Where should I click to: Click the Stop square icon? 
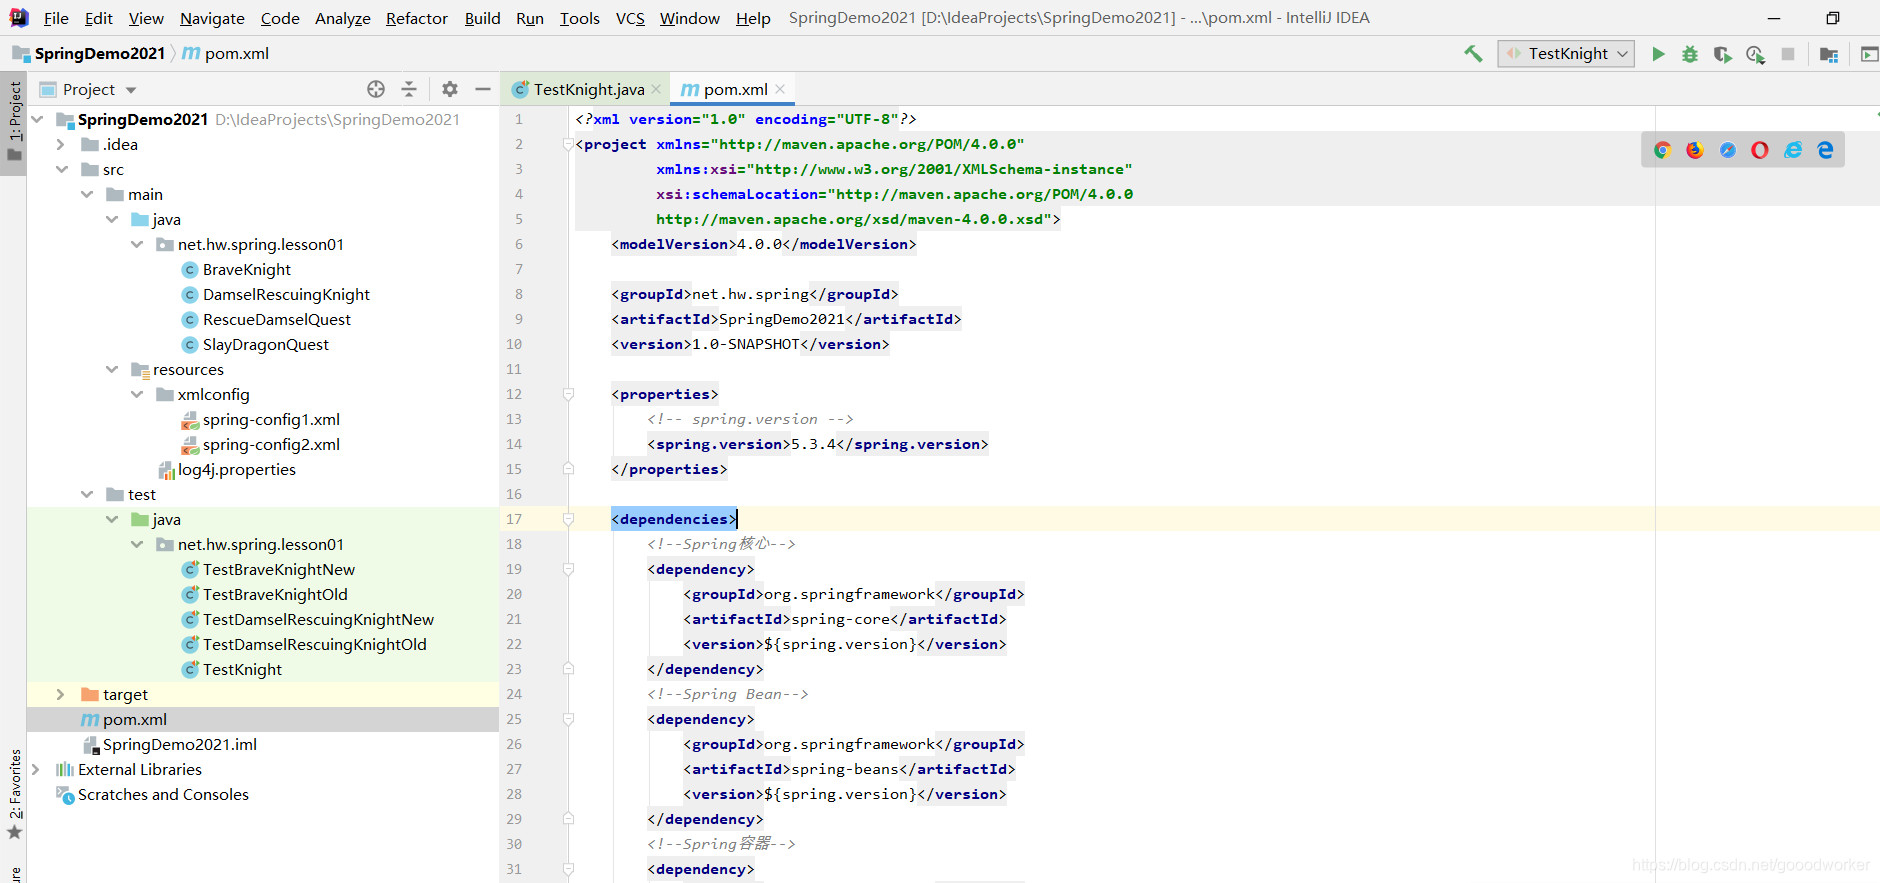tap(1788, 54)
